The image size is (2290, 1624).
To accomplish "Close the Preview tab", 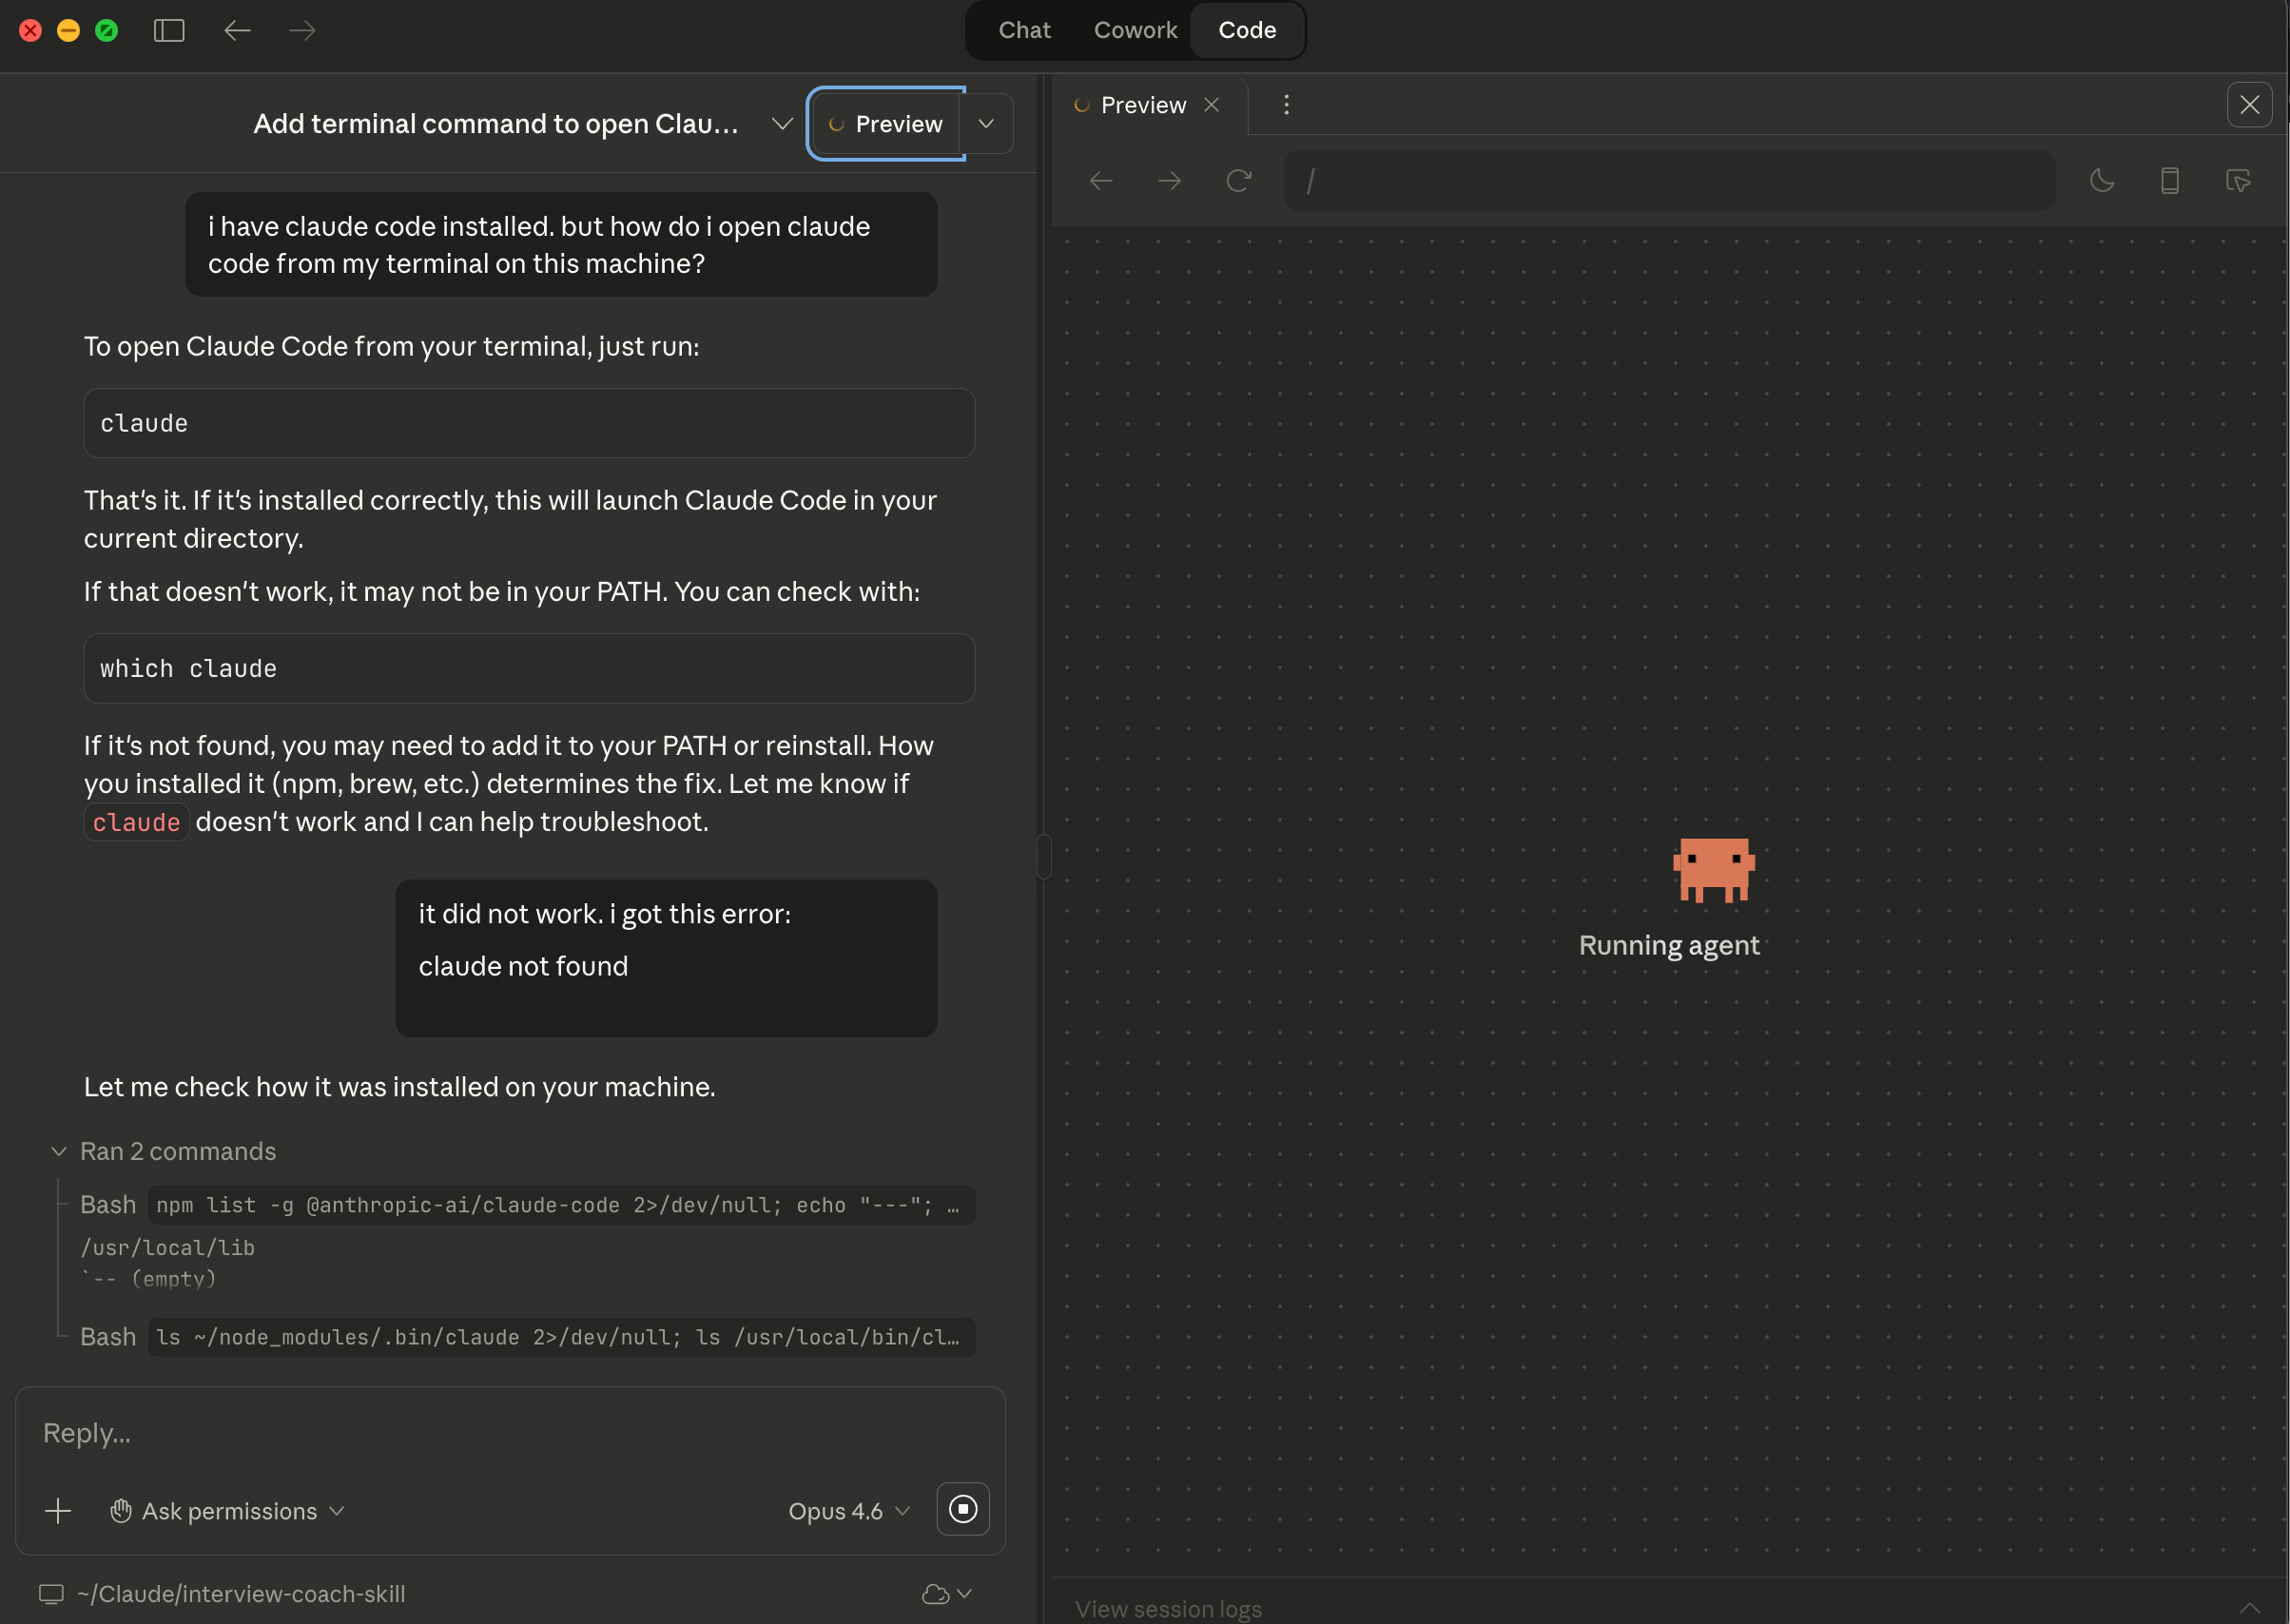I will coord(1211,105).
